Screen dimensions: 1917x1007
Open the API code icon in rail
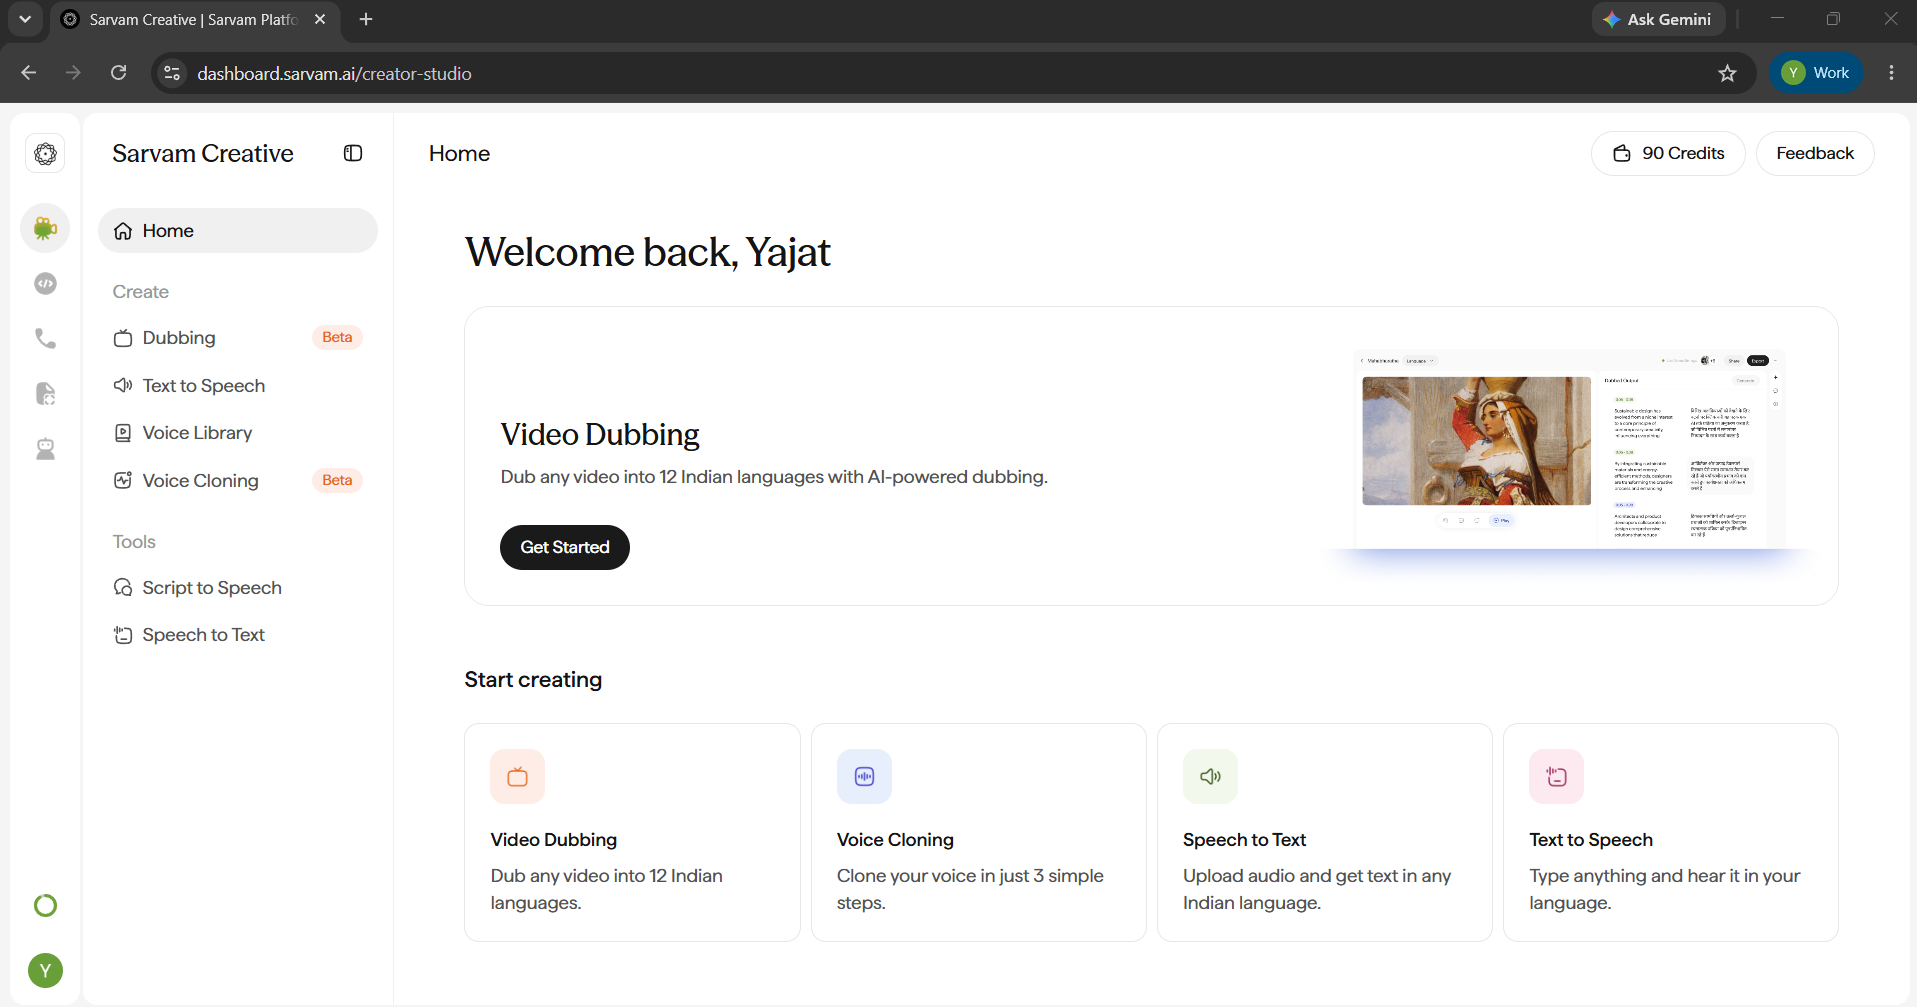[x=45, y=284]
